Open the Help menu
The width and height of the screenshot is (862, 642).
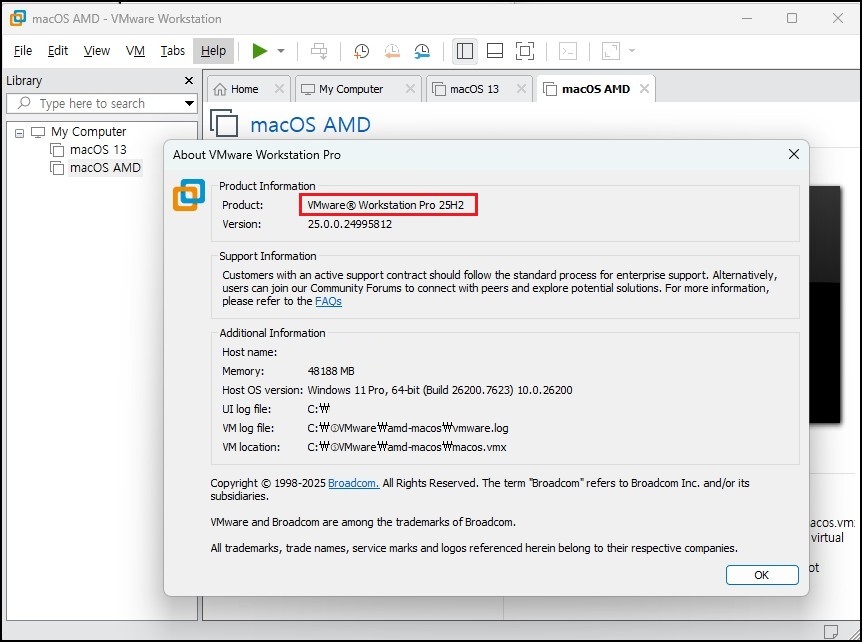tap(213, 51)
